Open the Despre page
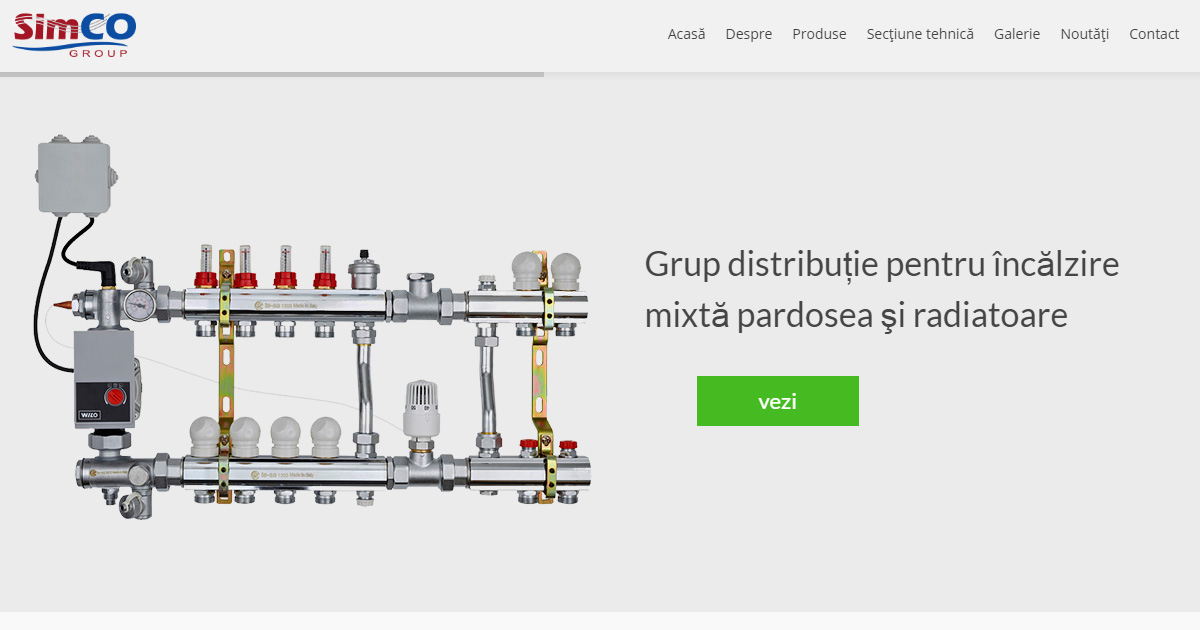The width and height of the screenshot is (1200, 630). pyautogui.click(x=748, y=33)
